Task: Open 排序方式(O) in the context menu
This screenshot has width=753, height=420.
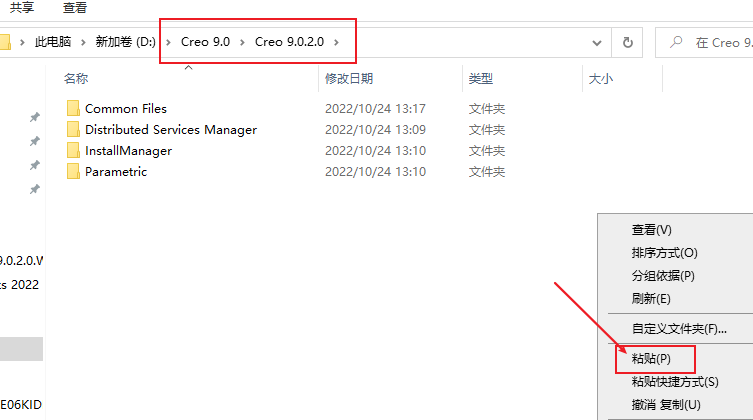Action: click(665, 253)
